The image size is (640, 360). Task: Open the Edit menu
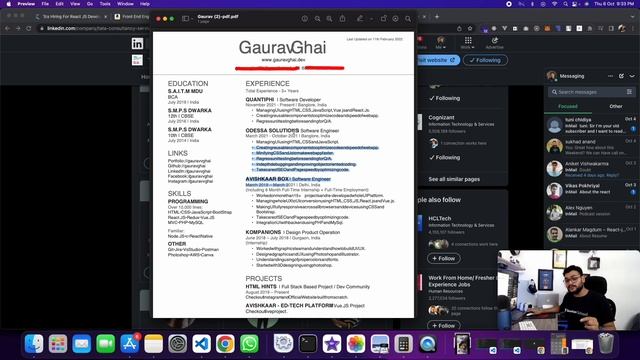60,4
